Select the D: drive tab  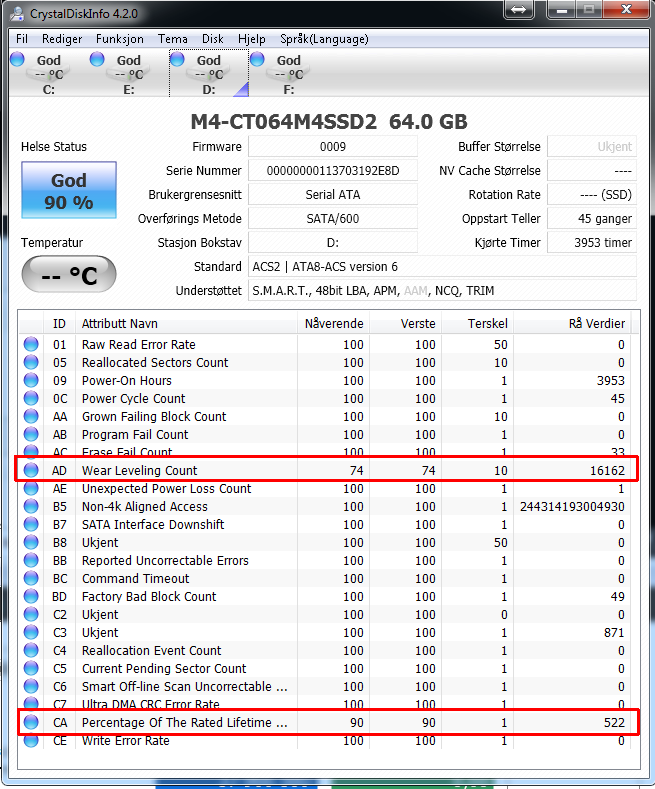[x=209, y=73]
